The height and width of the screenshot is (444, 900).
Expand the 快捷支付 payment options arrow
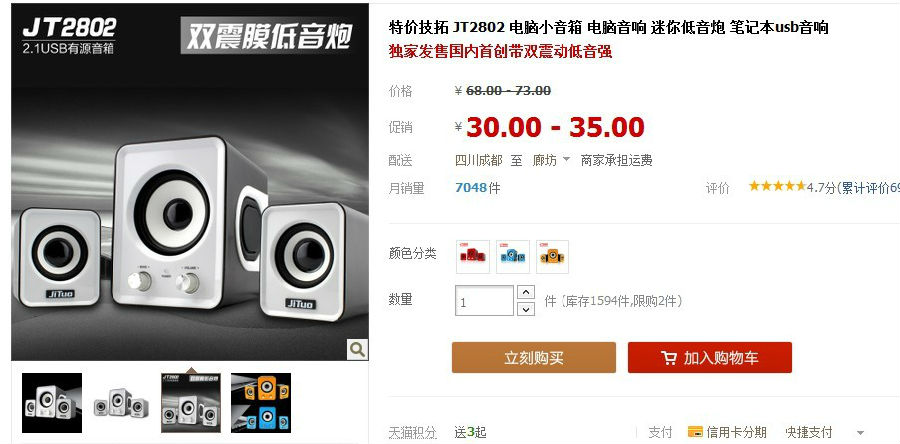[x=860, y=433]
